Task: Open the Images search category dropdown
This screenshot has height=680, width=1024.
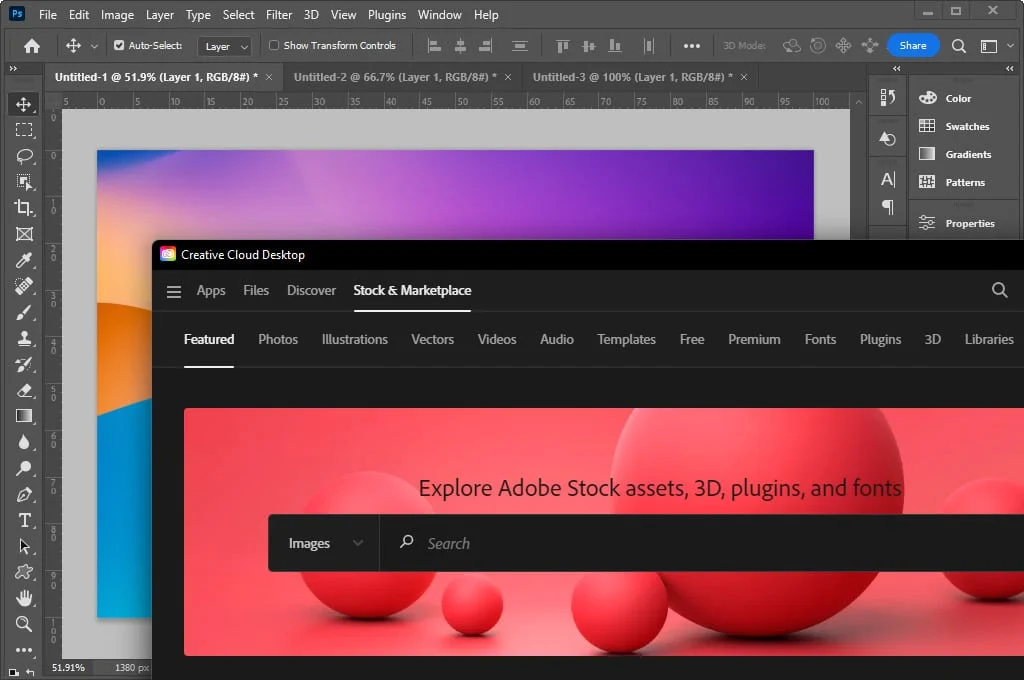Action: coord(324,543)
